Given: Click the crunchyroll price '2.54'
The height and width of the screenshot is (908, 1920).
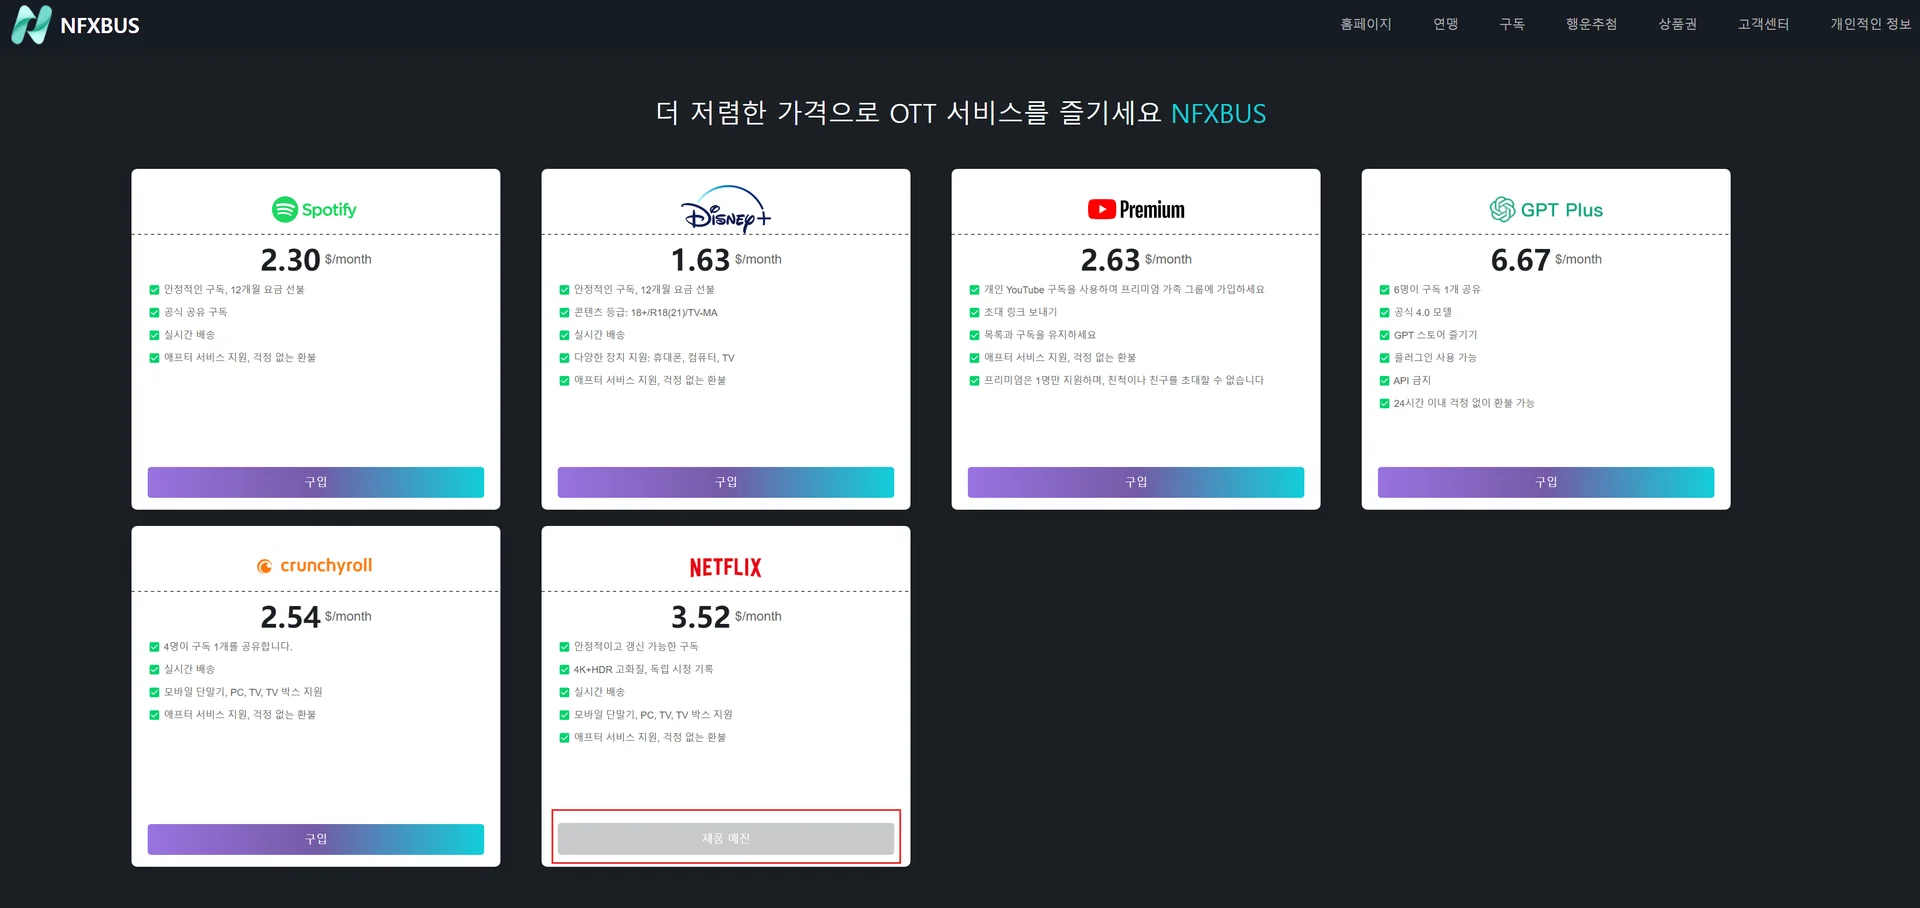Looking at the screenshot, I should pyautogui.click(x=290, y=617).
